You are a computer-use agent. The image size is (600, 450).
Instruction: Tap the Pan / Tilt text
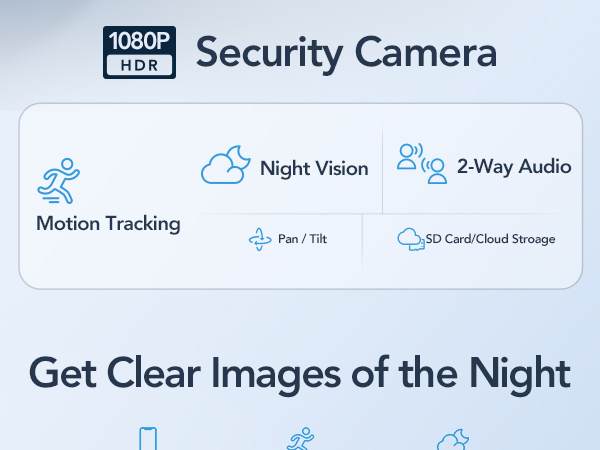coord(302,239)
